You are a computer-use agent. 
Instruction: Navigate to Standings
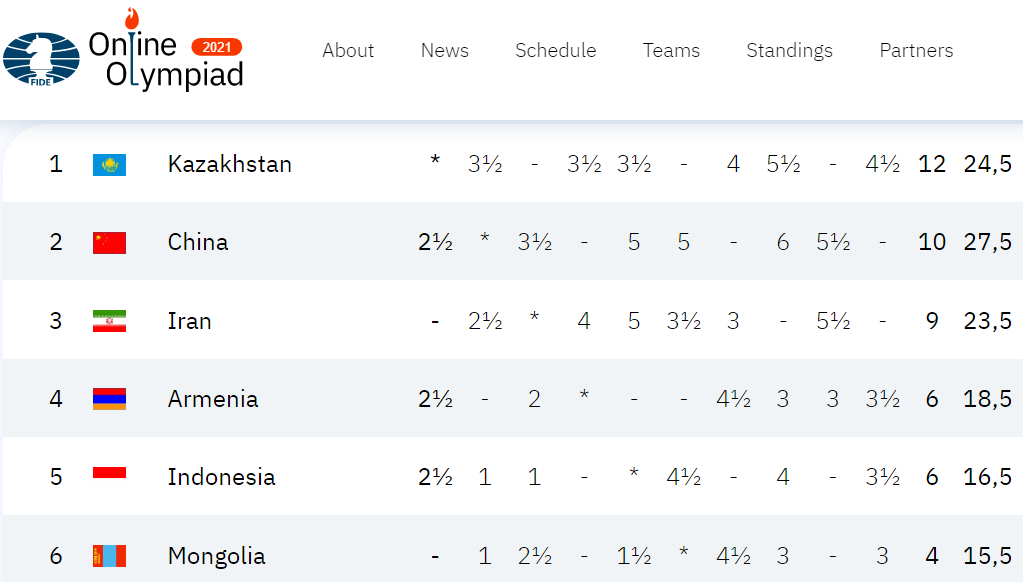click(x=789, y=51)
